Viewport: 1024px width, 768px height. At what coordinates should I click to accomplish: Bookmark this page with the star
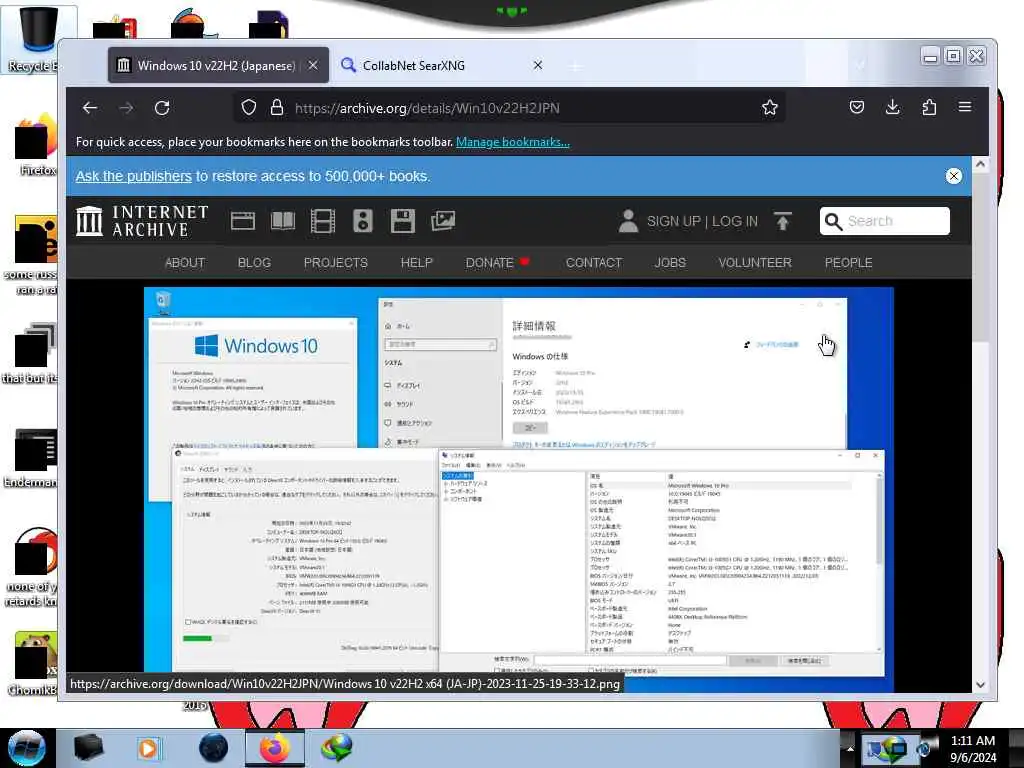[769, 108]
